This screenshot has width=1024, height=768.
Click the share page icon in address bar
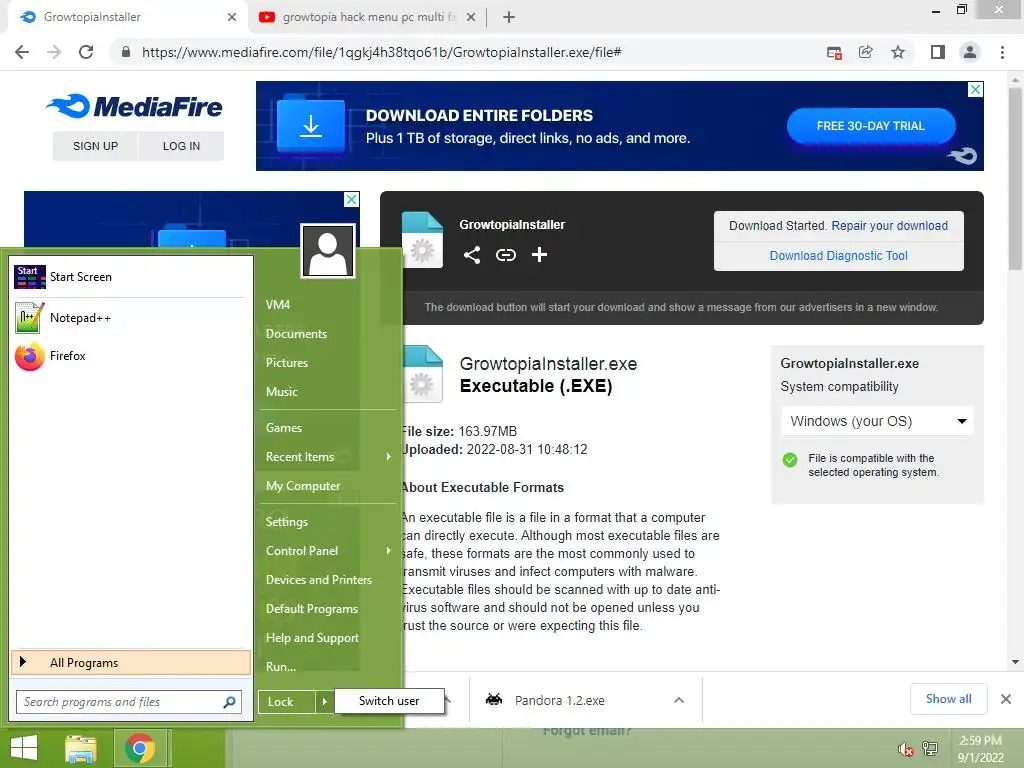tap(866, 52)
